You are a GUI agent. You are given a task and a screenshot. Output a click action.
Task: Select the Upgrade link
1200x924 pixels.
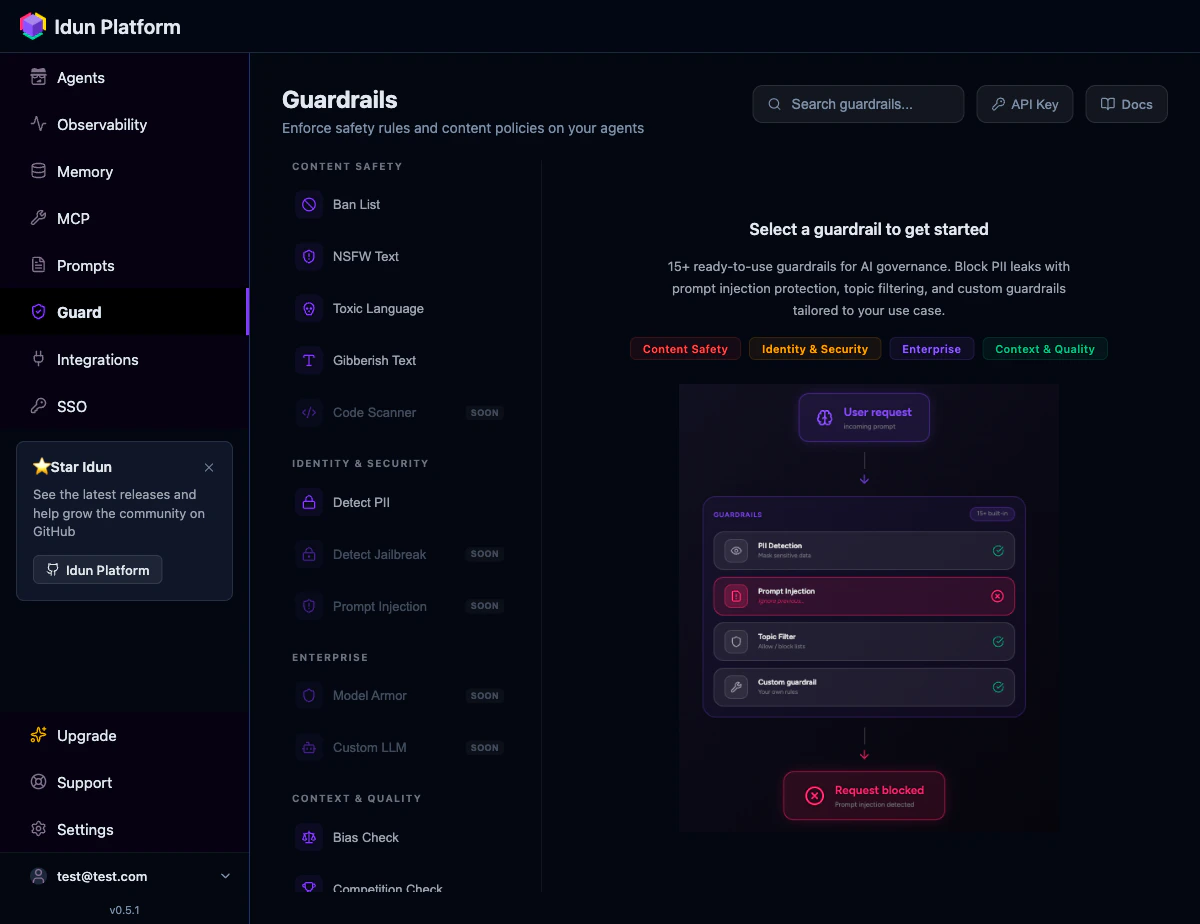coord(124,735)
